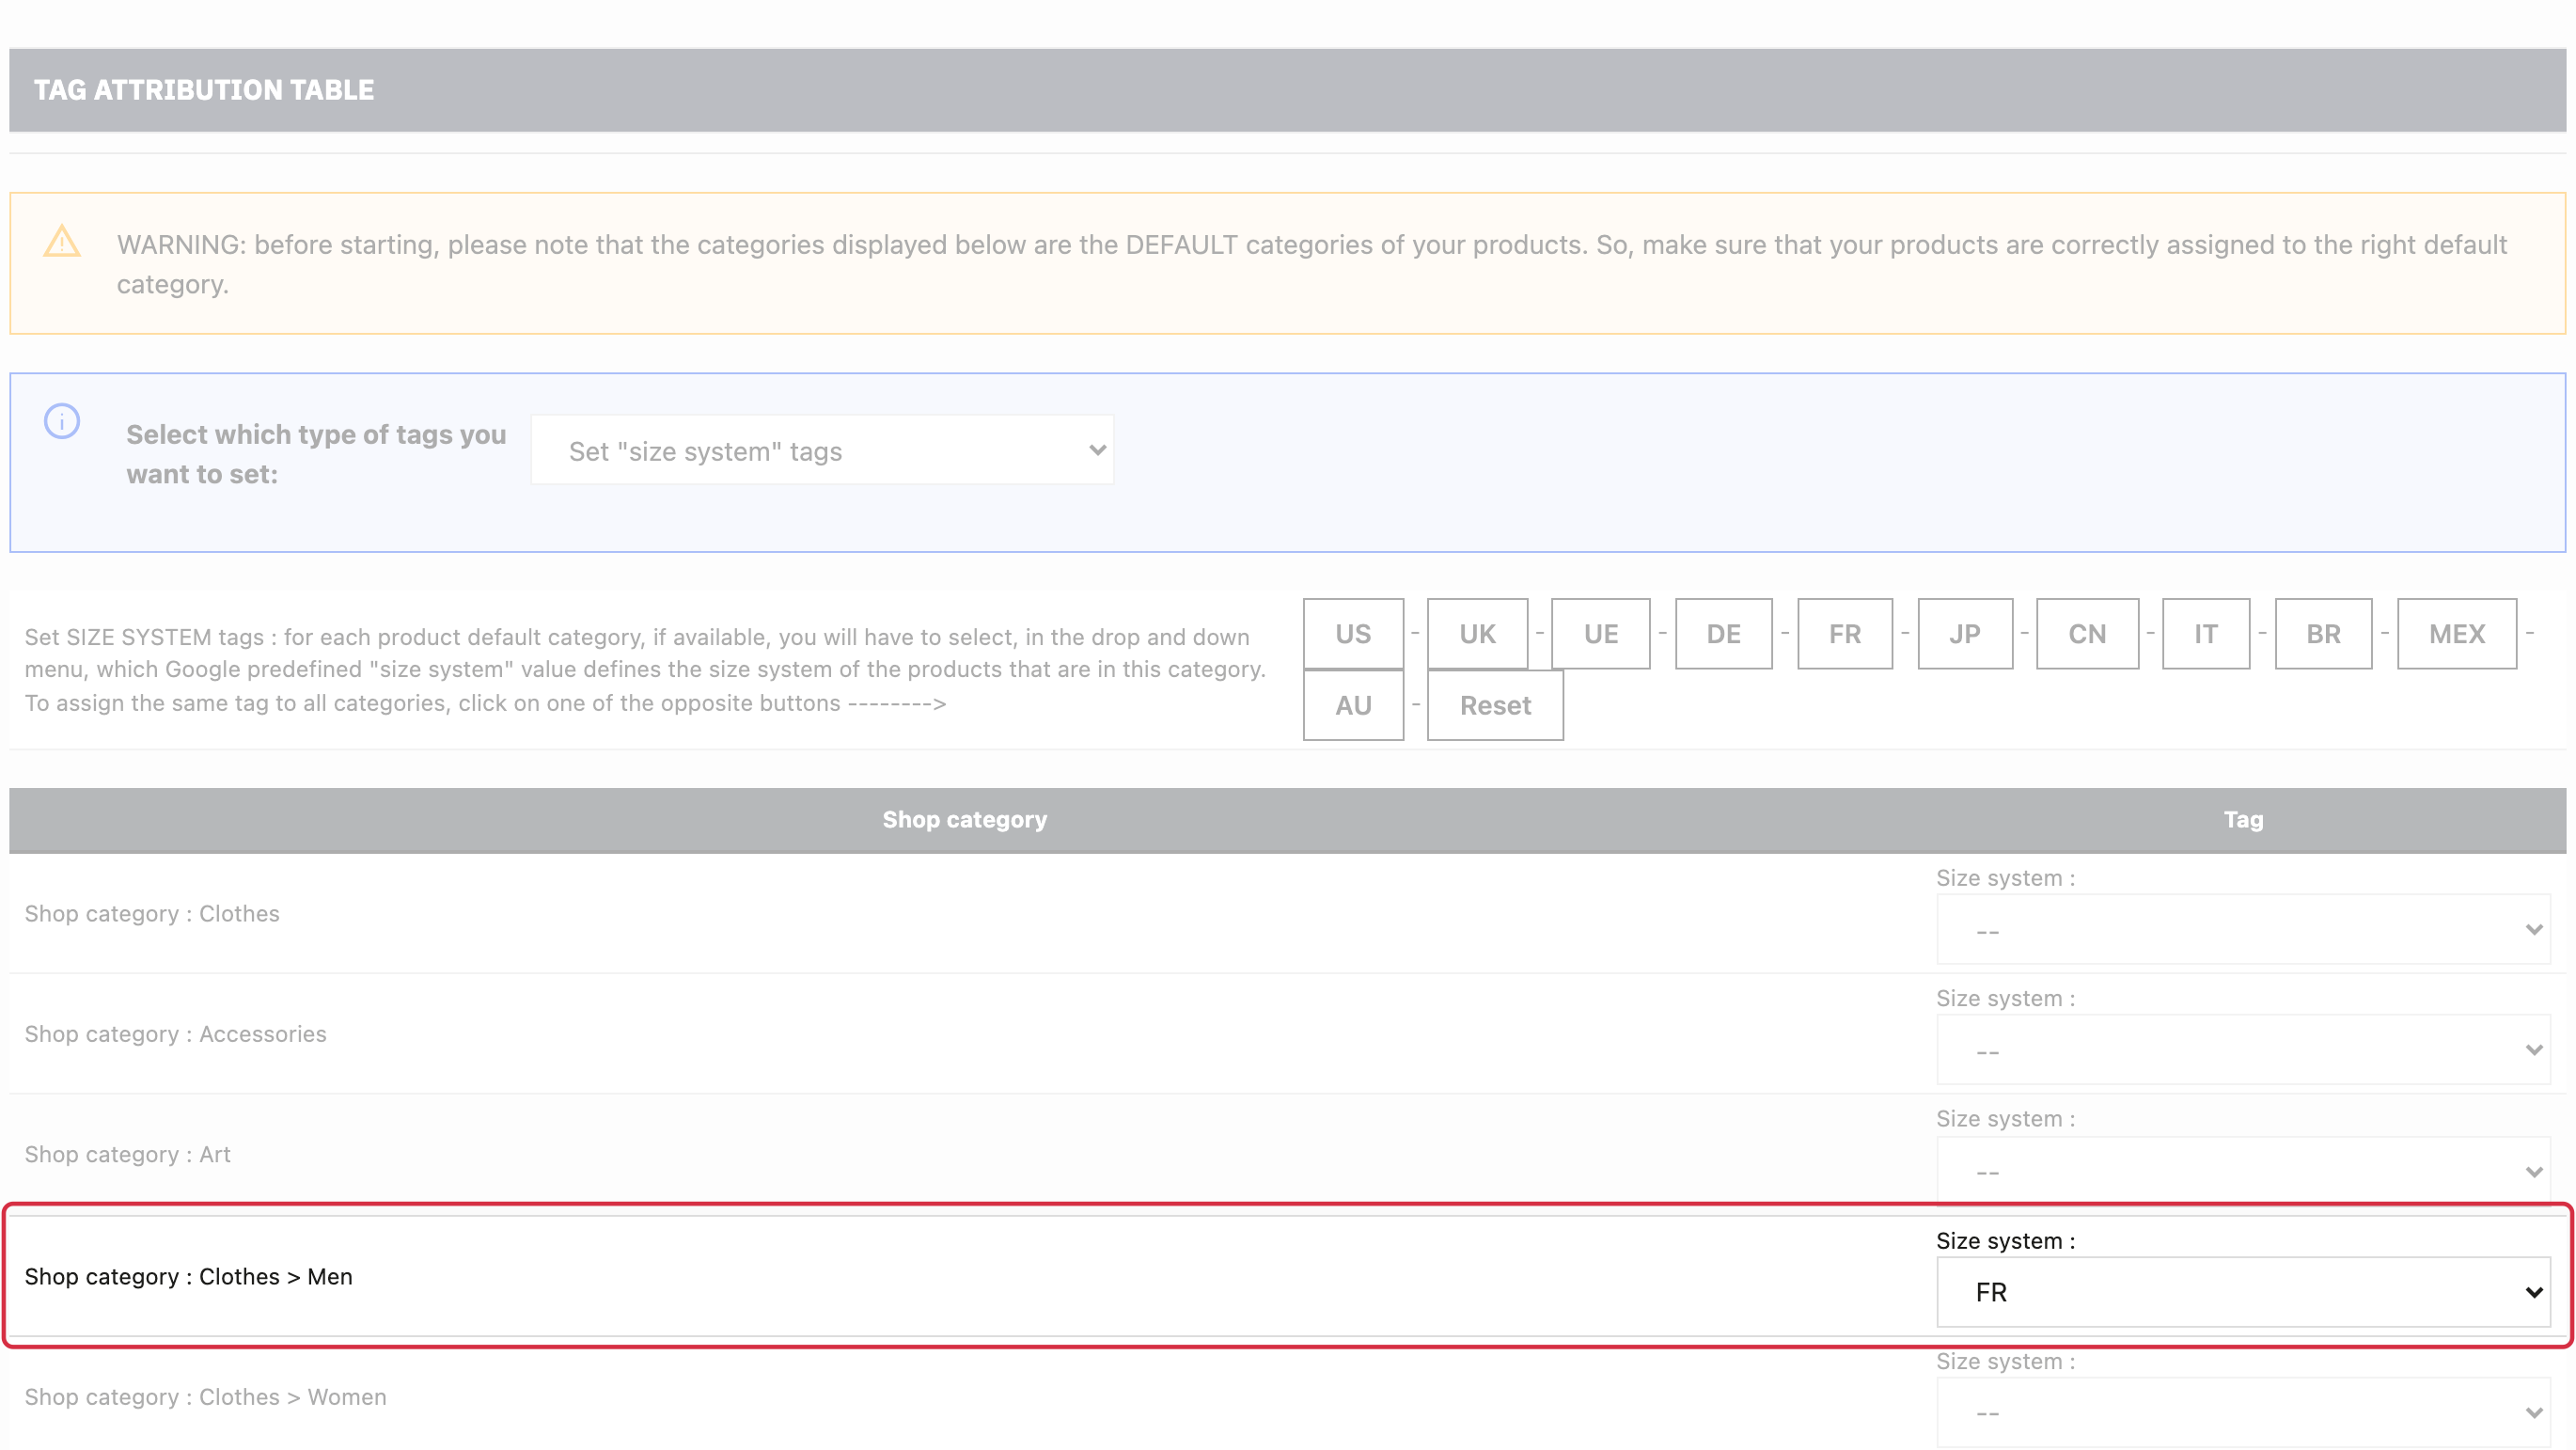
Task: Click the yellow warning triangle icon
Action: pyautogui.click(x=62, y=241)
